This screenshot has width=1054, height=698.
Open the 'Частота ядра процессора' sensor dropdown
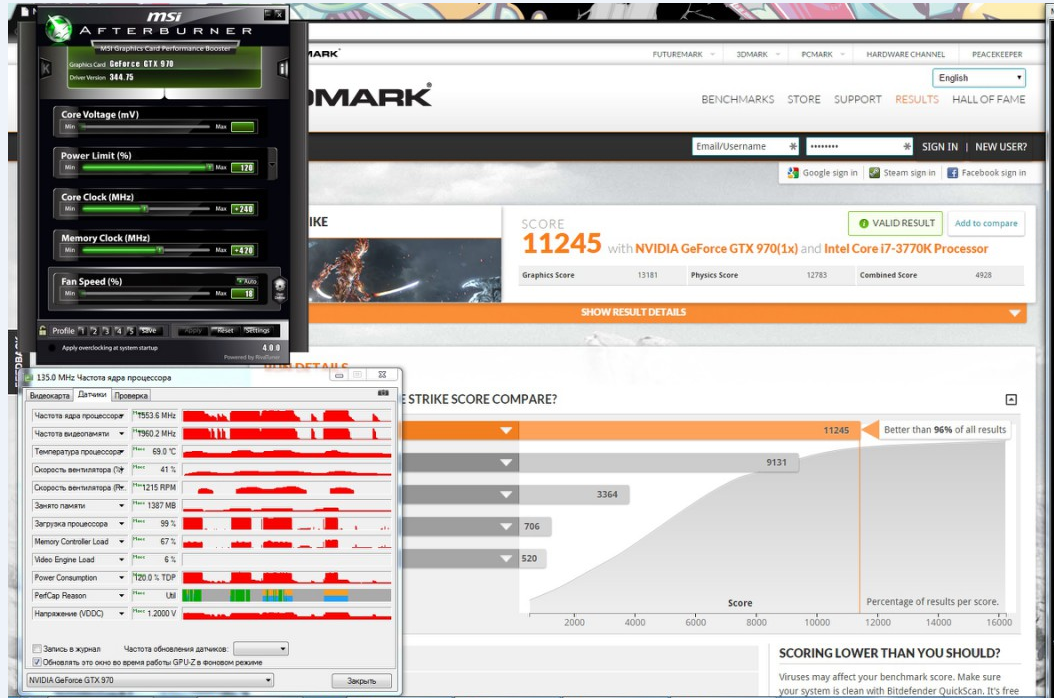coord(122,416)
